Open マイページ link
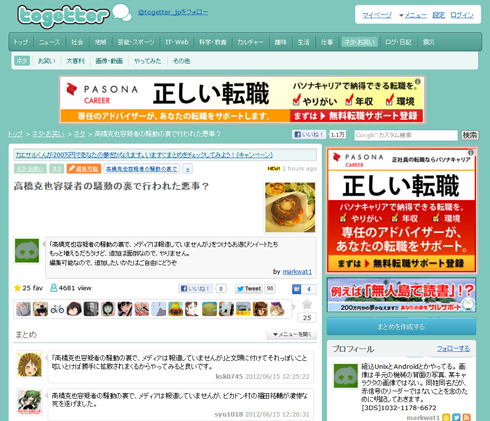Screen dimensions: 490x421 (377, 15)
